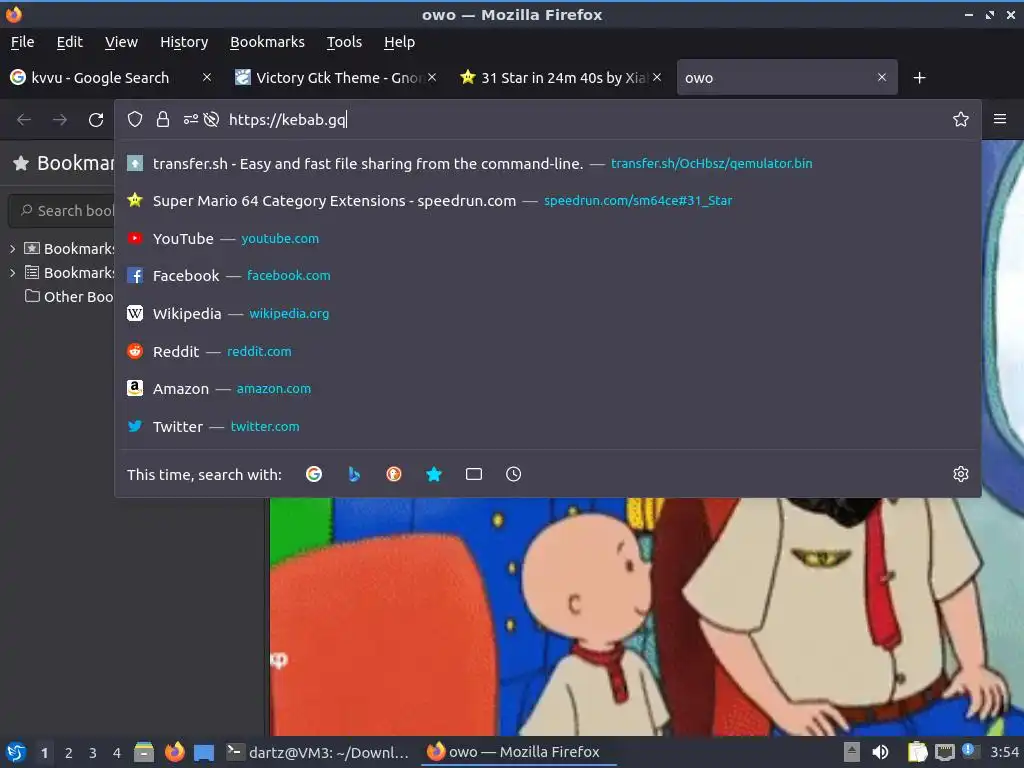Search with Google this time

[x=313, y=474]
